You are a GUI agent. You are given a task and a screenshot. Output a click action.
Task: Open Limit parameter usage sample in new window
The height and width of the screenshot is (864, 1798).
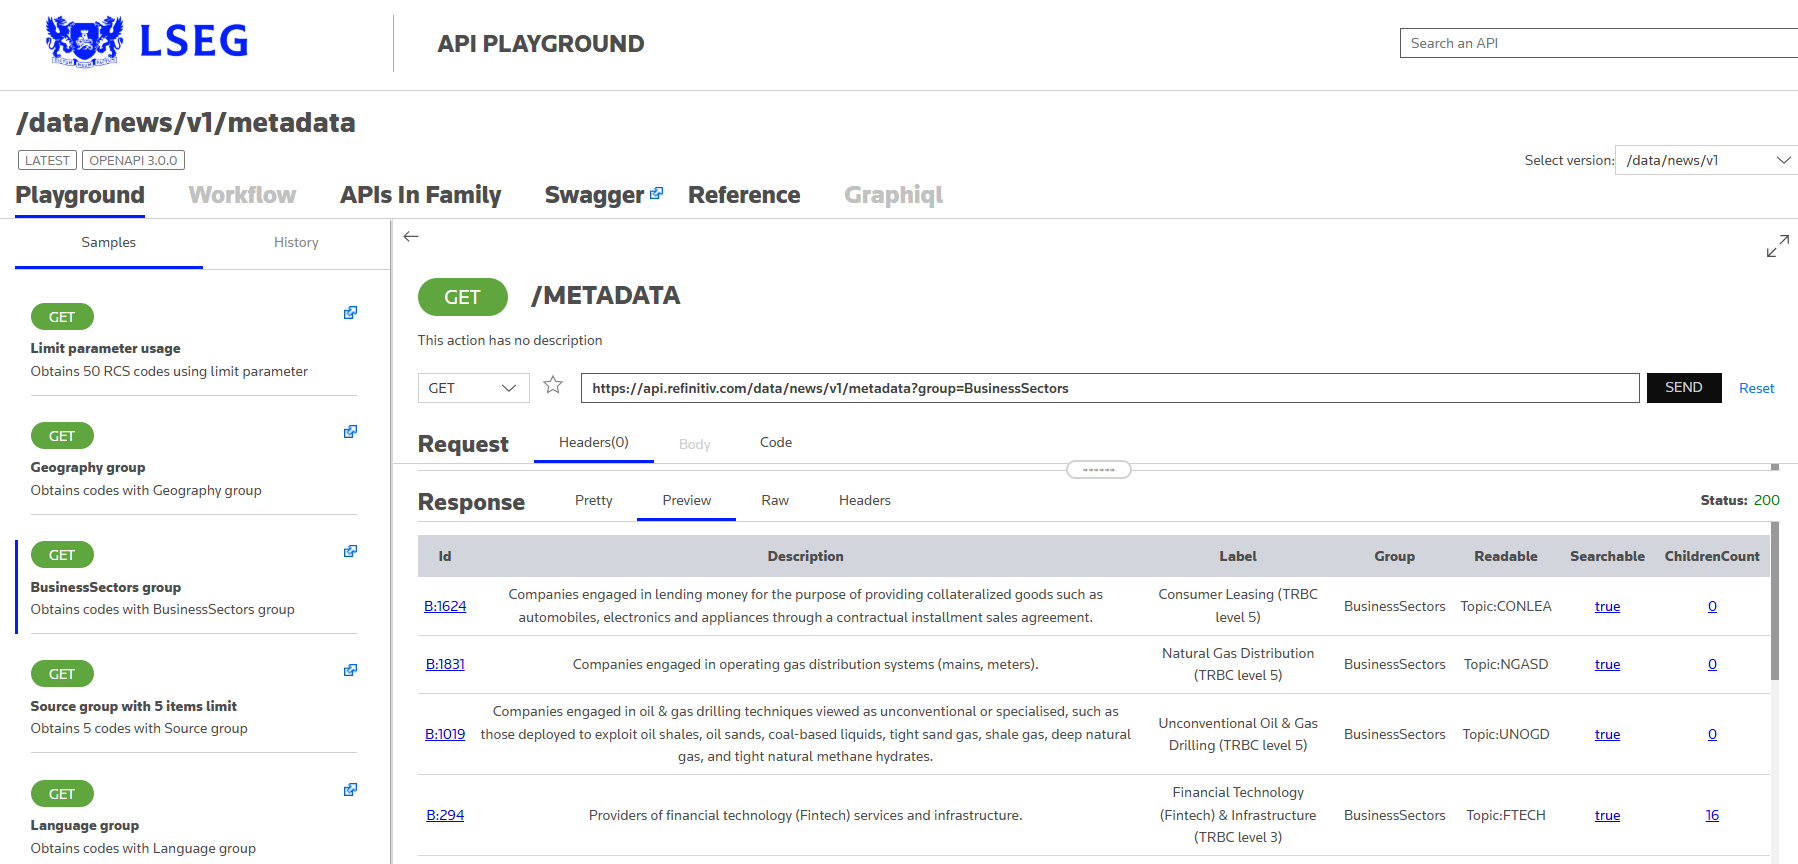350,313
